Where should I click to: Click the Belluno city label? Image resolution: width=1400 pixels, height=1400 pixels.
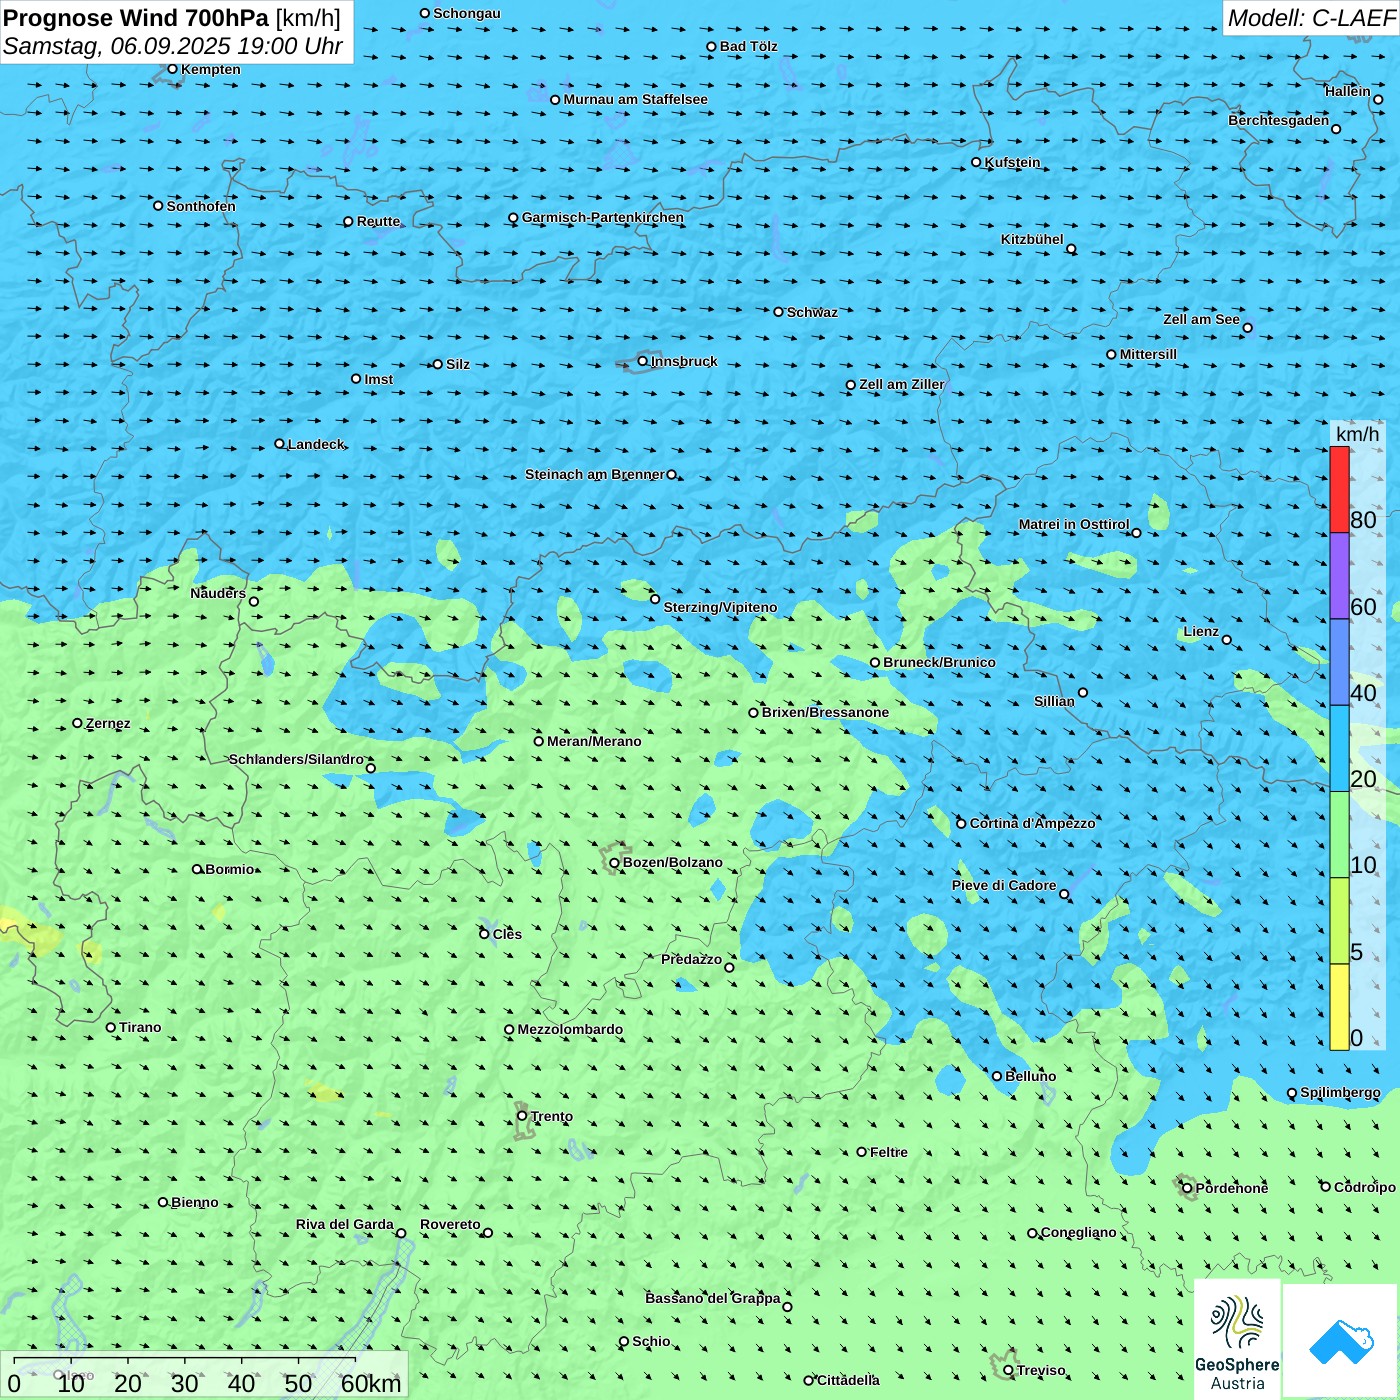(1030, 1076)
